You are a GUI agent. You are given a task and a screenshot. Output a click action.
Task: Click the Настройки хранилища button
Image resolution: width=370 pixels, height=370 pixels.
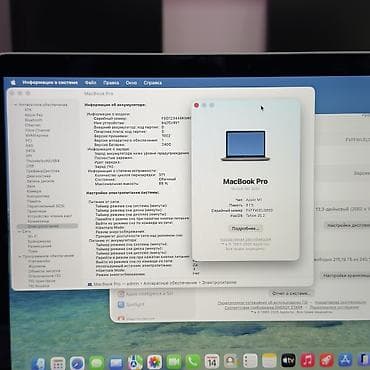346,276
